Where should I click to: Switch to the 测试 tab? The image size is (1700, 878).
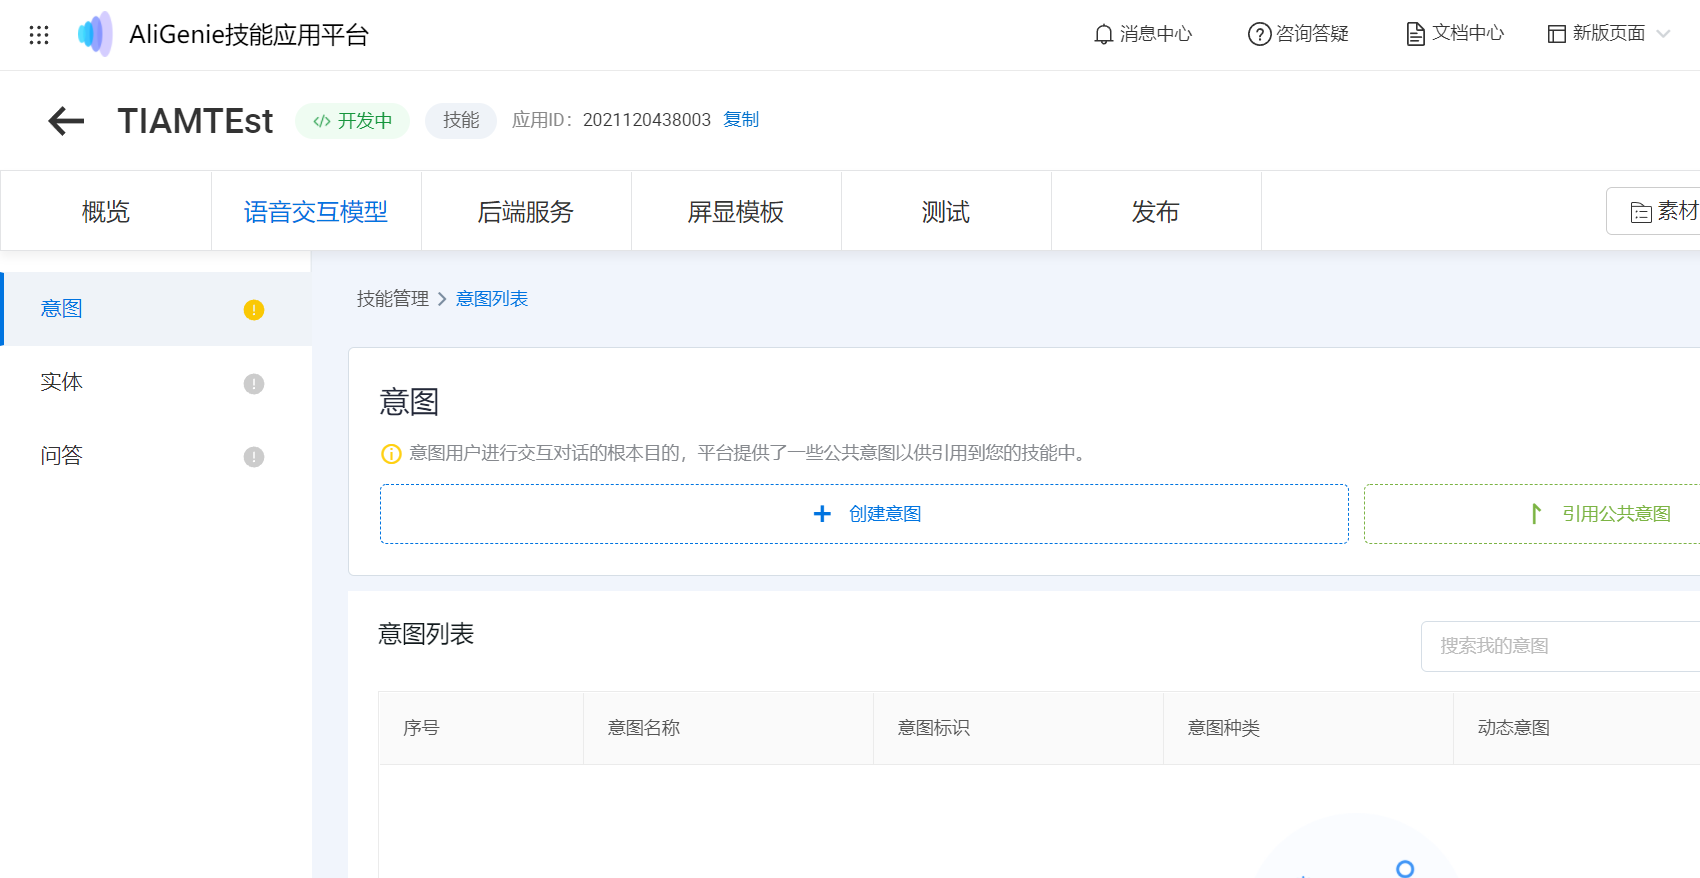click(x=946, y=211)
